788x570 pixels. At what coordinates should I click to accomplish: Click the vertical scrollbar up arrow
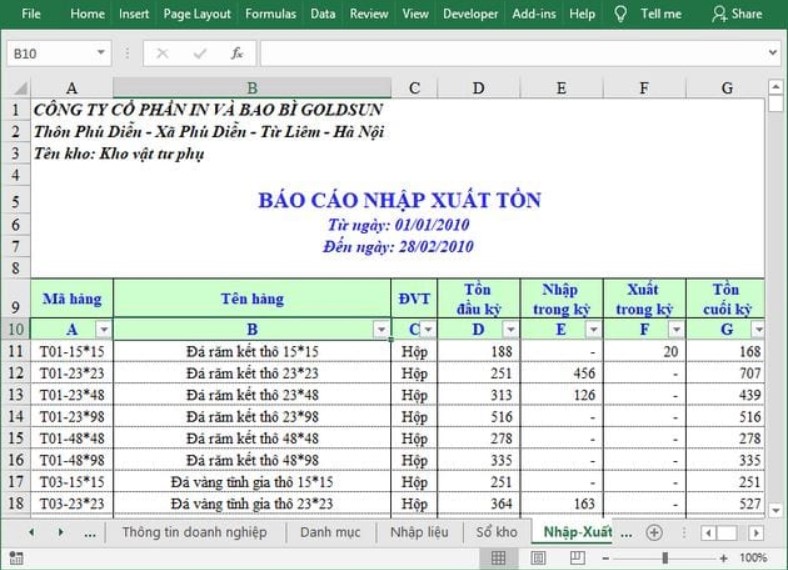[776, 87]
